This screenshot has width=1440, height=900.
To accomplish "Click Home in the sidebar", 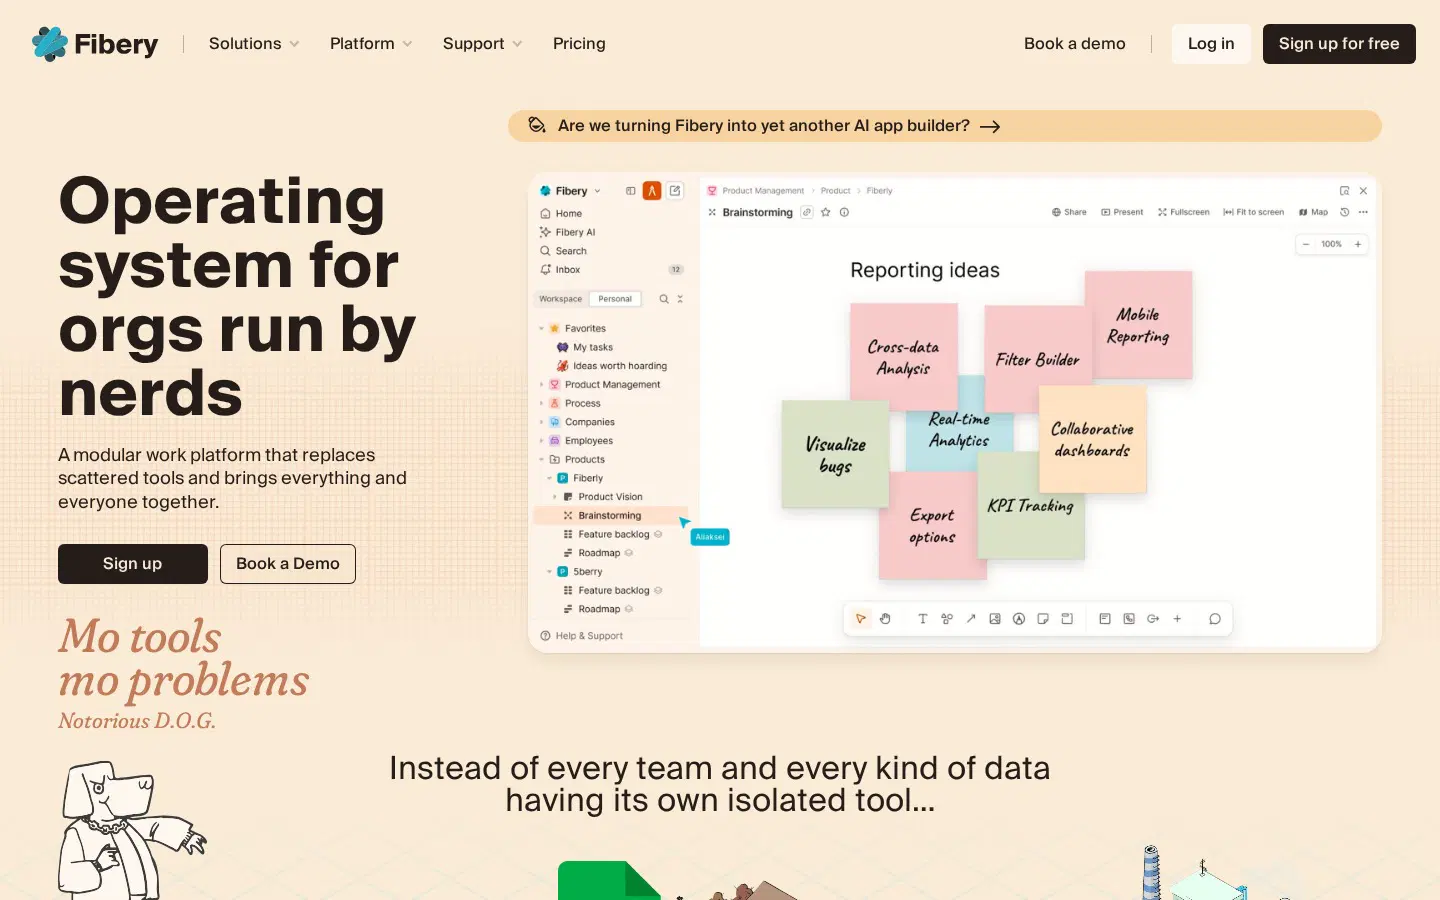I will pyautogui.click(x=561, y=214).
